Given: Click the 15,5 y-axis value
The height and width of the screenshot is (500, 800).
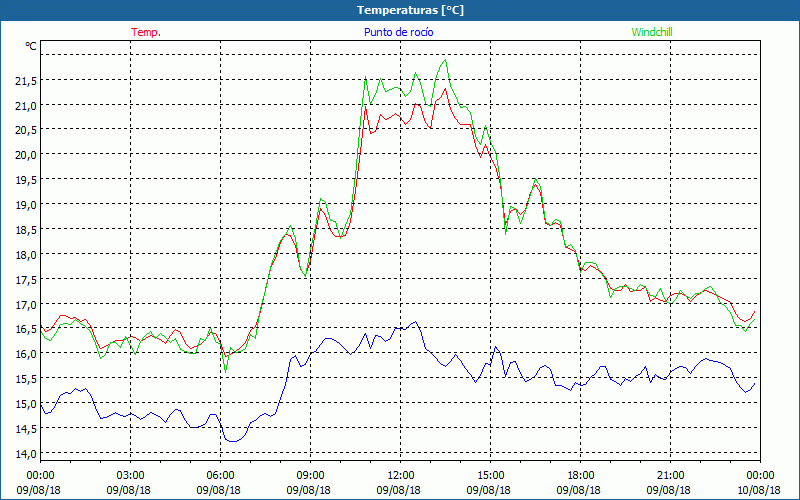Looking at the screenshot, I should [26, 379].
